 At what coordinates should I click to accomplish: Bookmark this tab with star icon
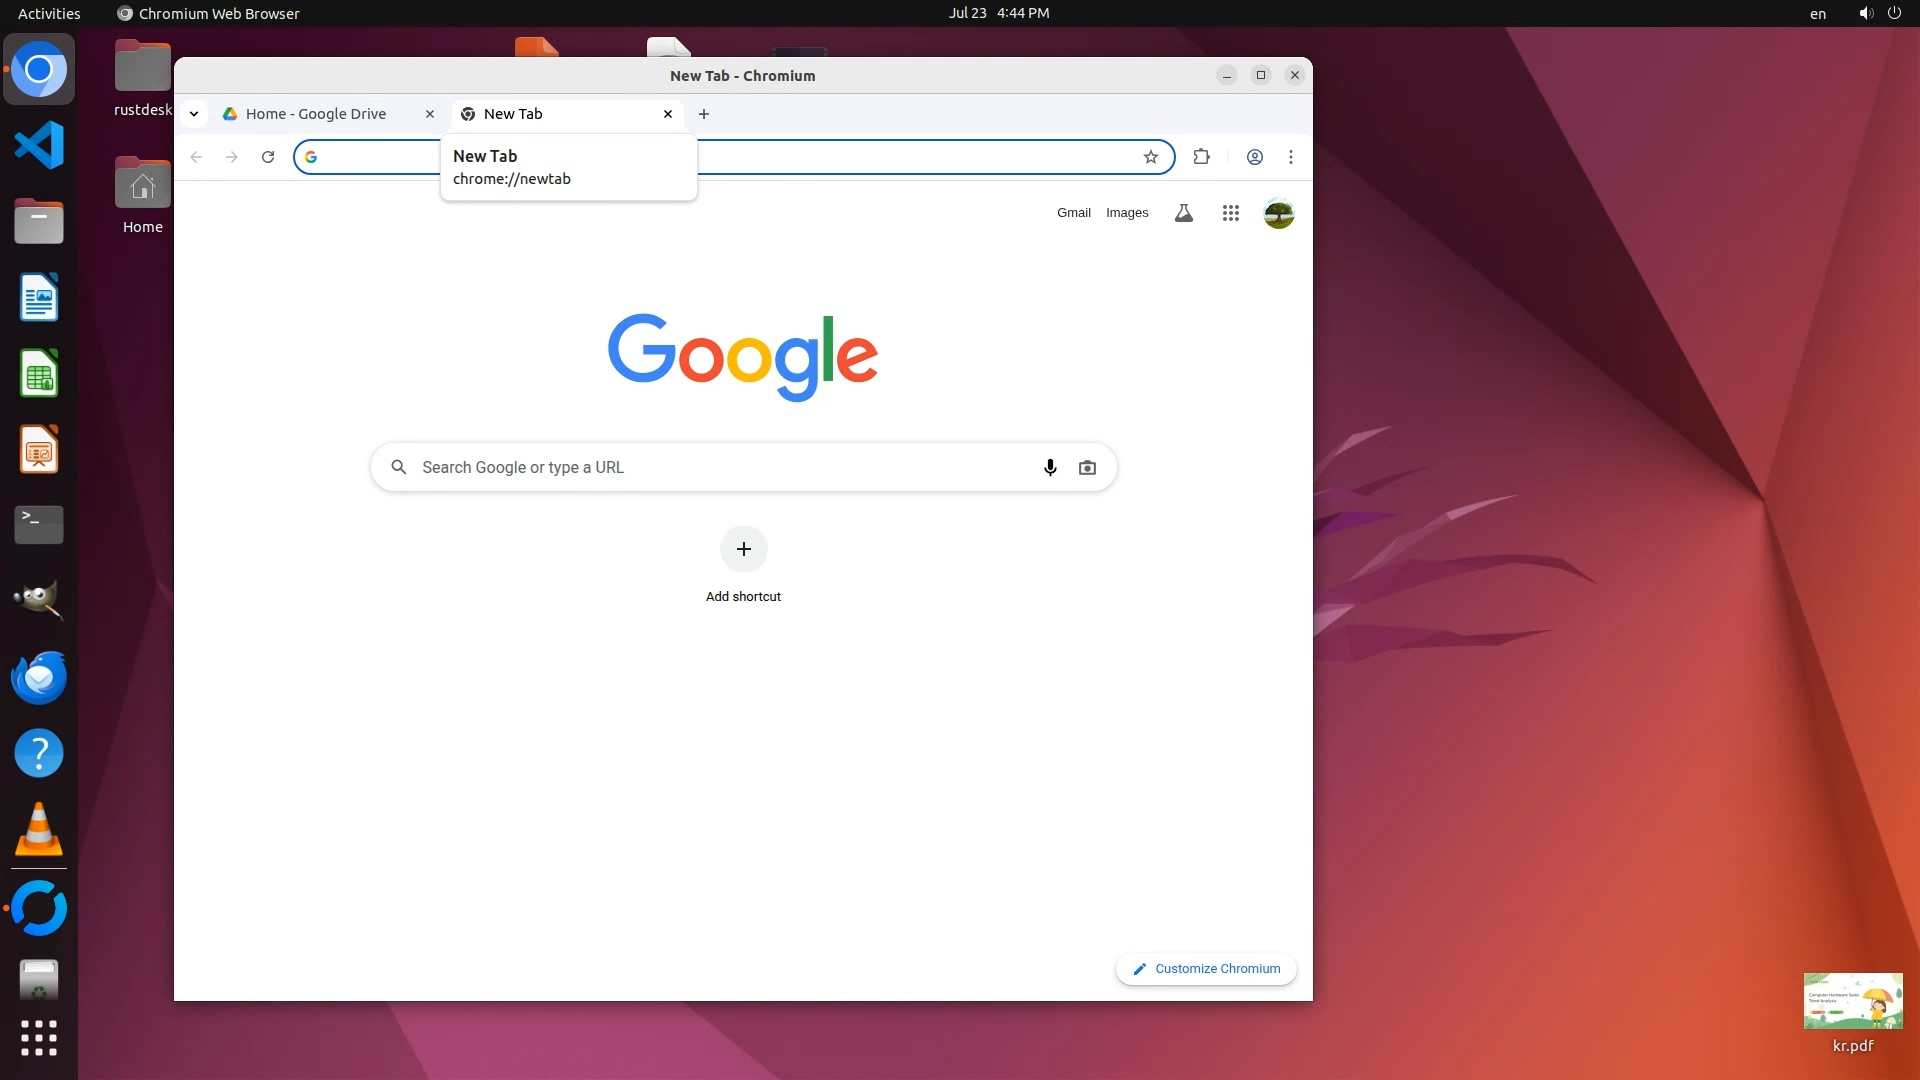[1151, 157]
